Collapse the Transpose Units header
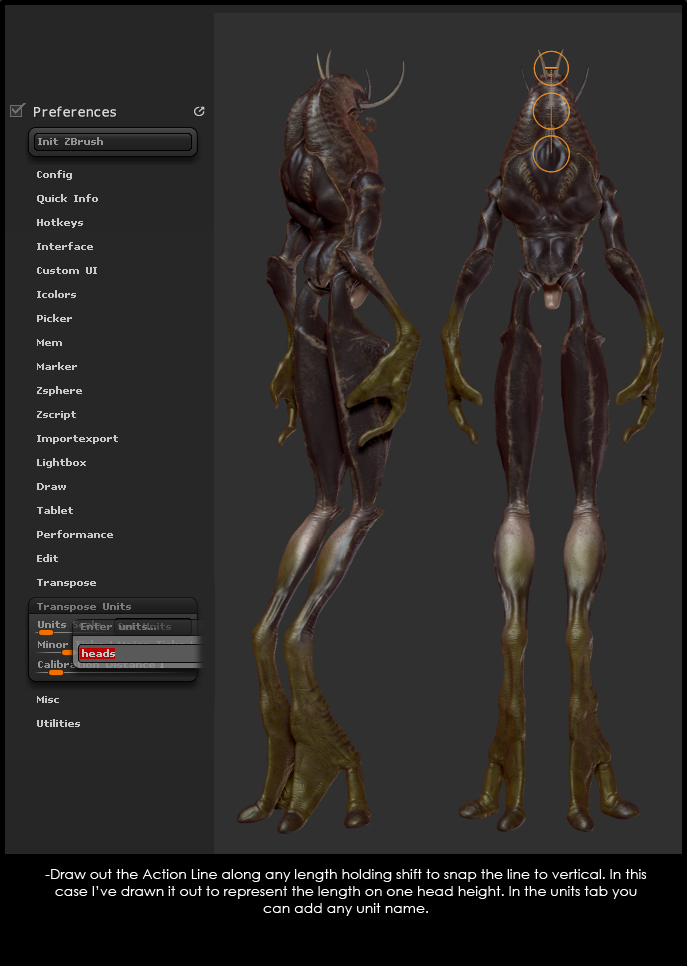 click(84, 607)
